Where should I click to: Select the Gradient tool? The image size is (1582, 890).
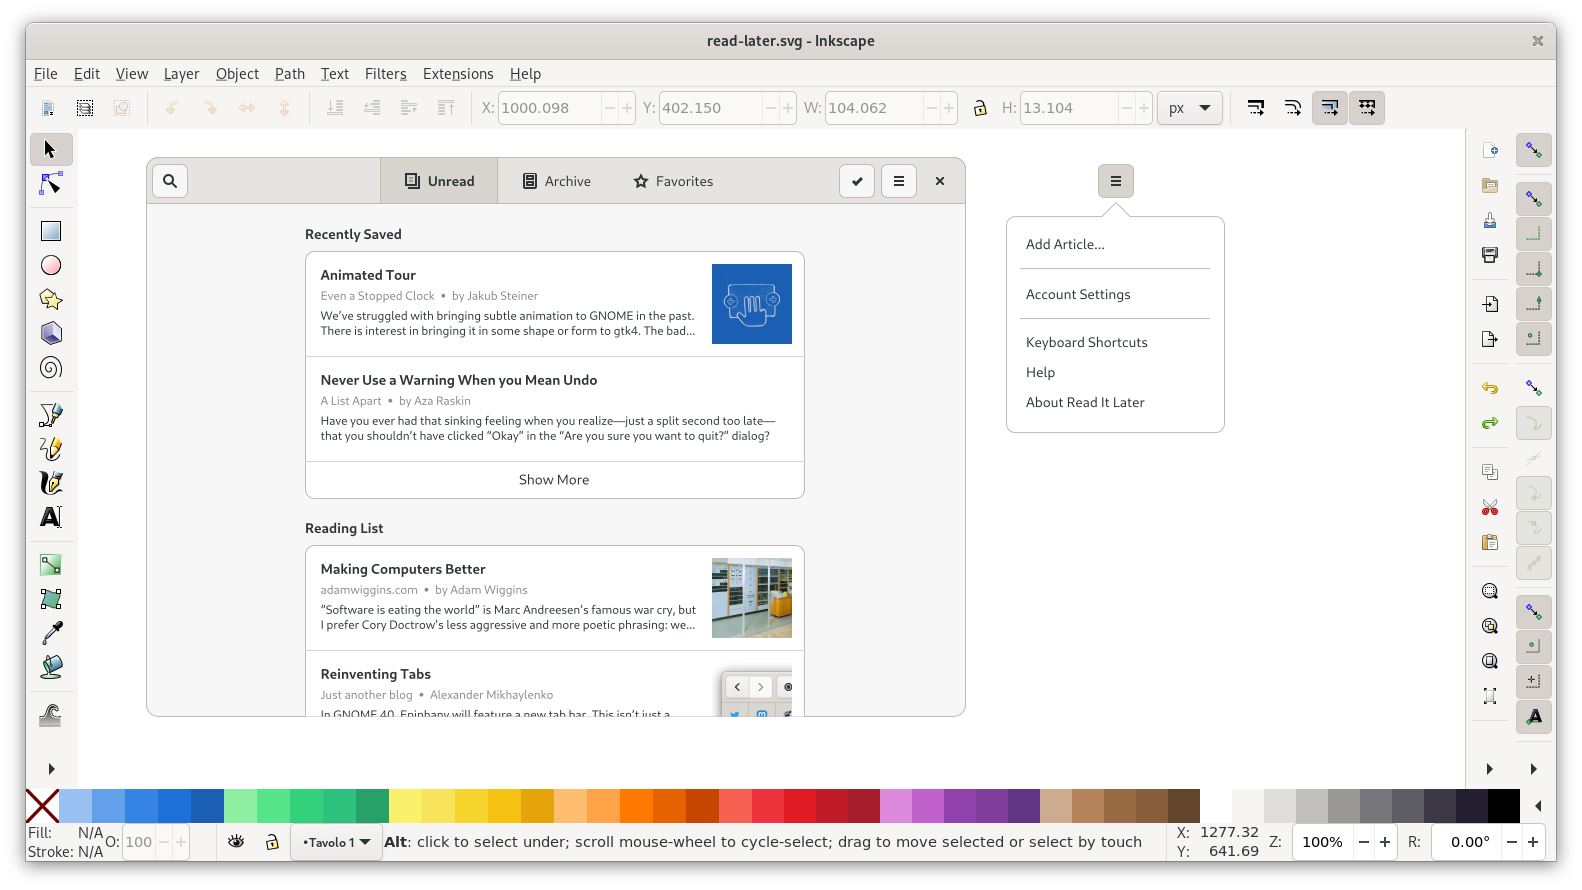tap(51, 565)
